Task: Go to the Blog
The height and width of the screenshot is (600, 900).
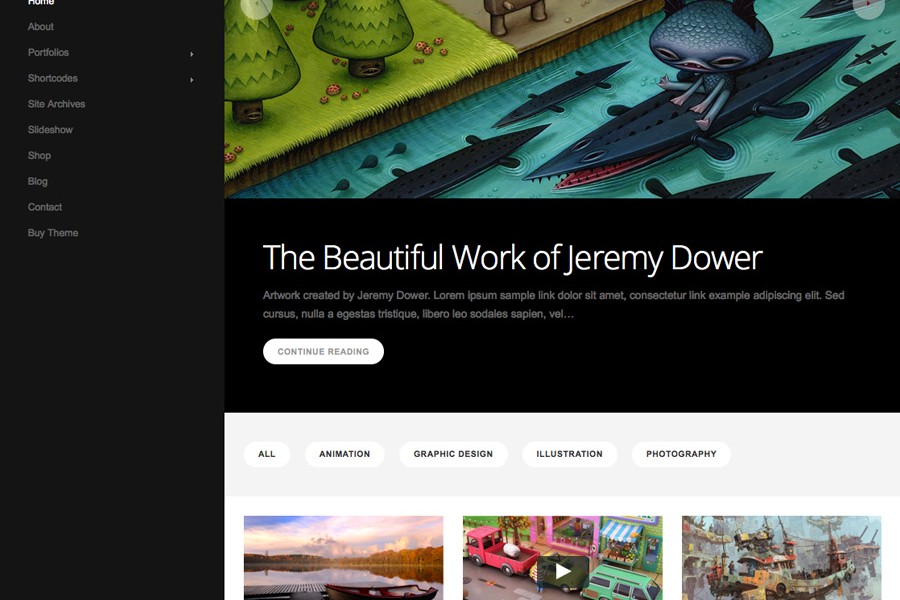Action: 37,181
